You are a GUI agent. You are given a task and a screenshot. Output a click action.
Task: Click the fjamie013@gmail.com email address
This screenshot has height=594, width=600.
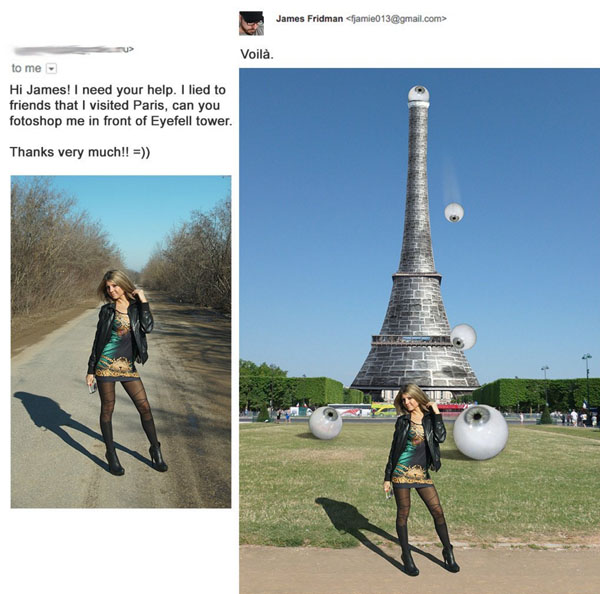(x=396, y=19)
